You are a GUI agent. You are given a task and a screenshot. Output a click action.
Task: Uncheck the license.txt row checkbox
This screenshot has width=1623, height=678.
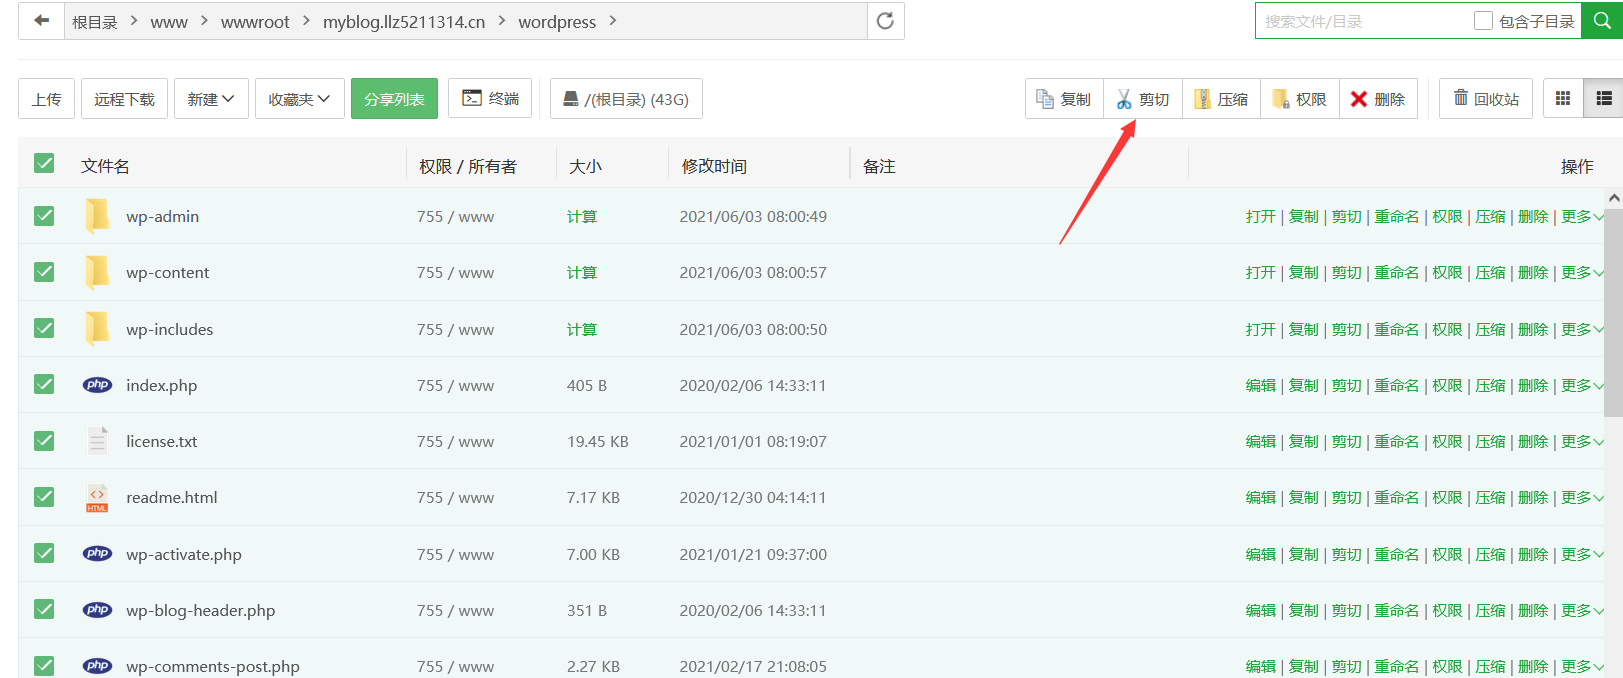tap(44, 440)
